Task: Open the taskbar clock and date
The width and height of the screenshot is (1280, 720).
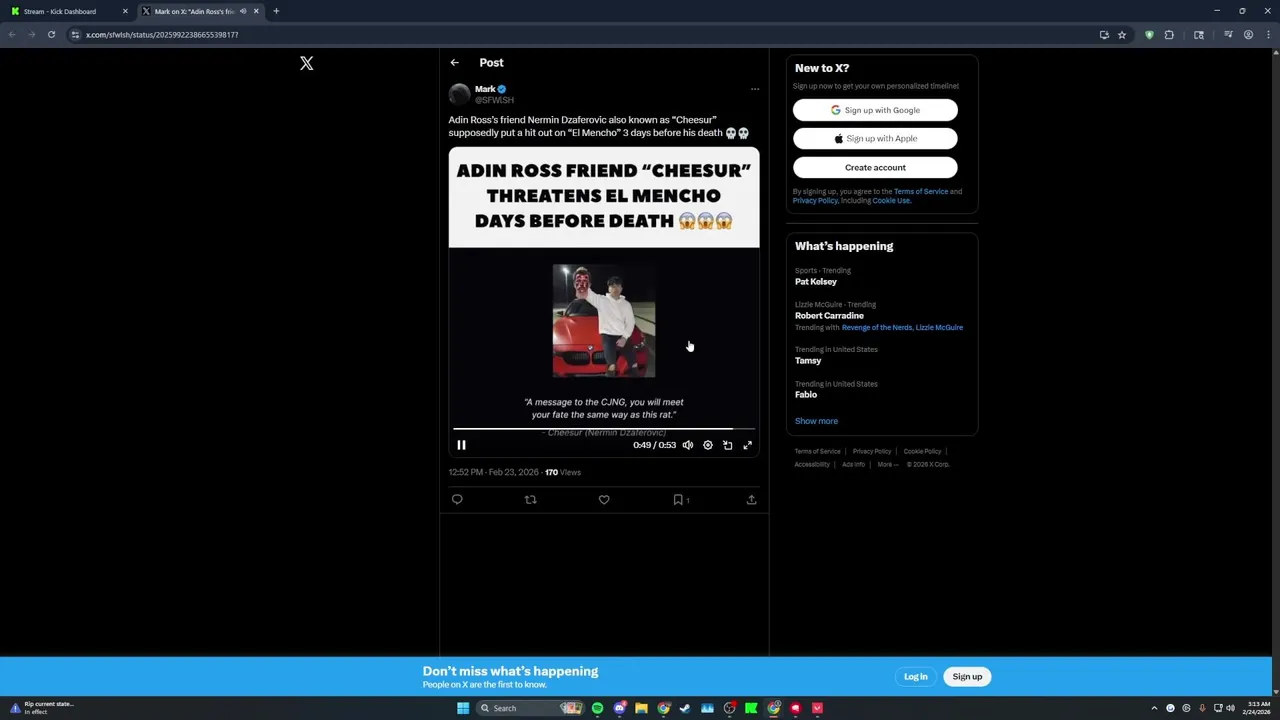Action: 1258,708
